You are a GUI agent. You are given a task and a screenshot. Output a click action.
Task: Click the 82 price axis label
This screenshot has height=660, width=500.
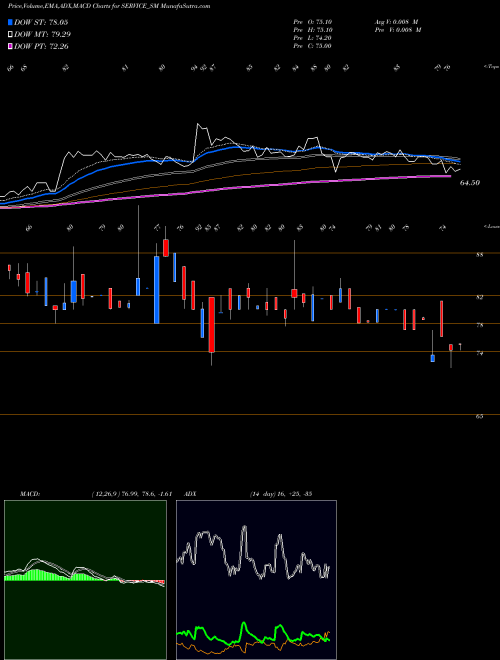coord(480,297)
